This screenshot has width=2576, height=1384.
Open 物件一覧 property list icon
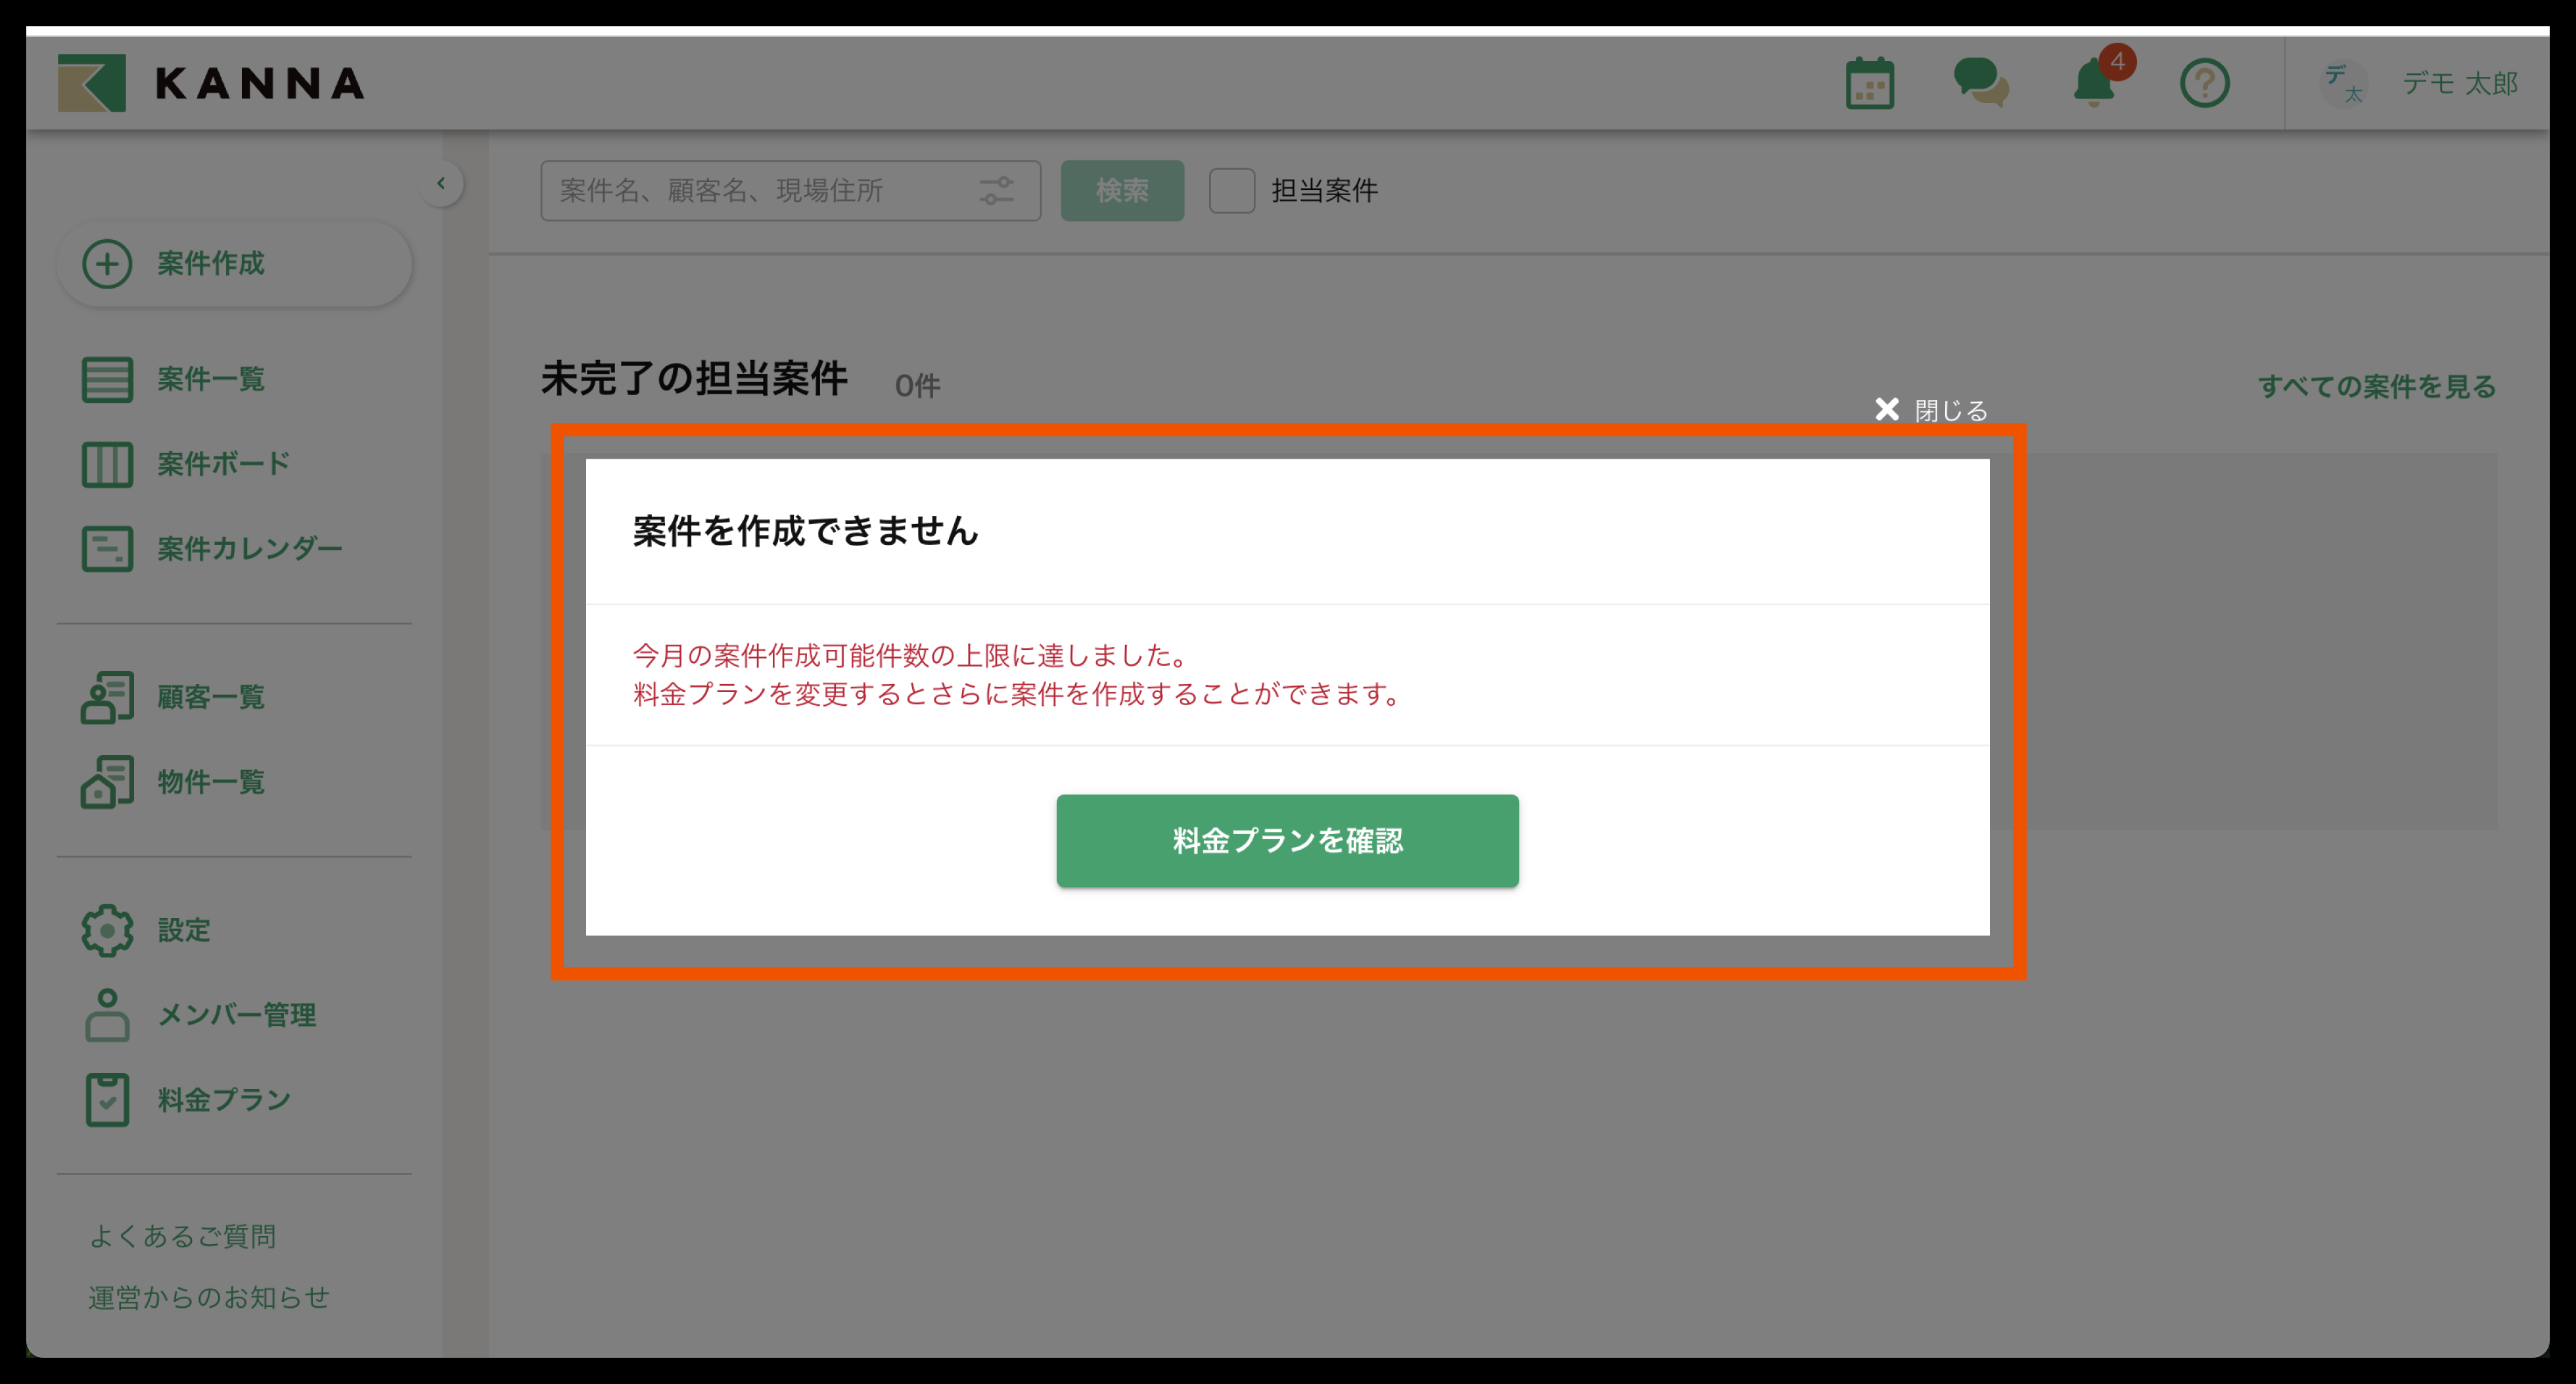[107, 781]
